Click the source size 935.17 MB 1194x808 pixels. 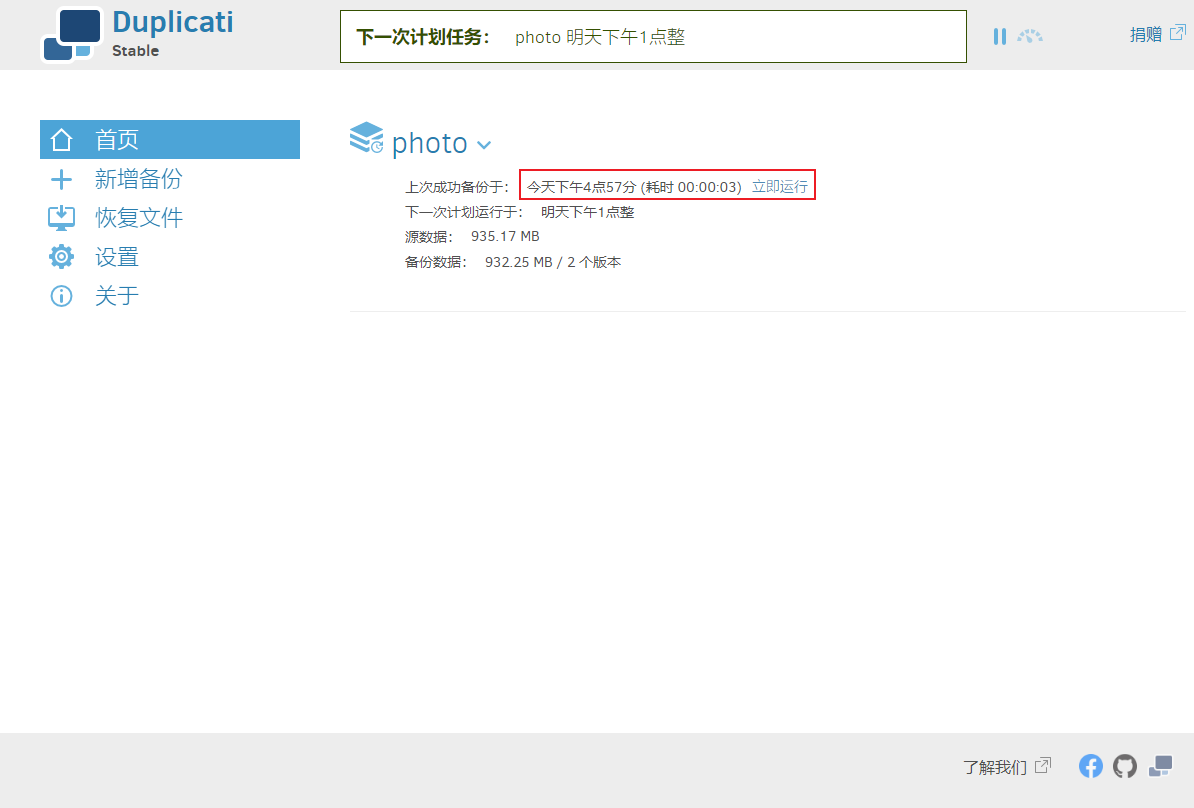point(505,237)
